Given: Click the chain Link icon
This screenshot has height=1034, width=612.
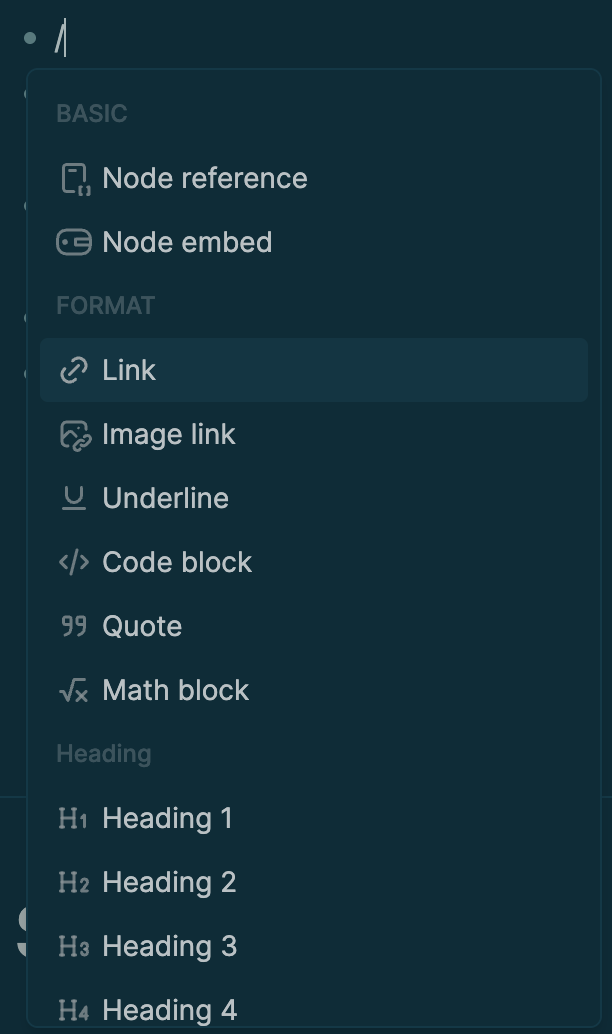Looking at the screenshot, I should pos(74,370).
